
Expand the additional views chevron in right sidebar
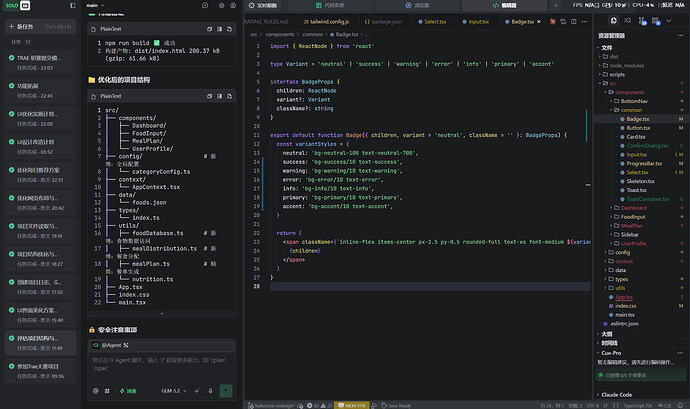tap(668, 21)
